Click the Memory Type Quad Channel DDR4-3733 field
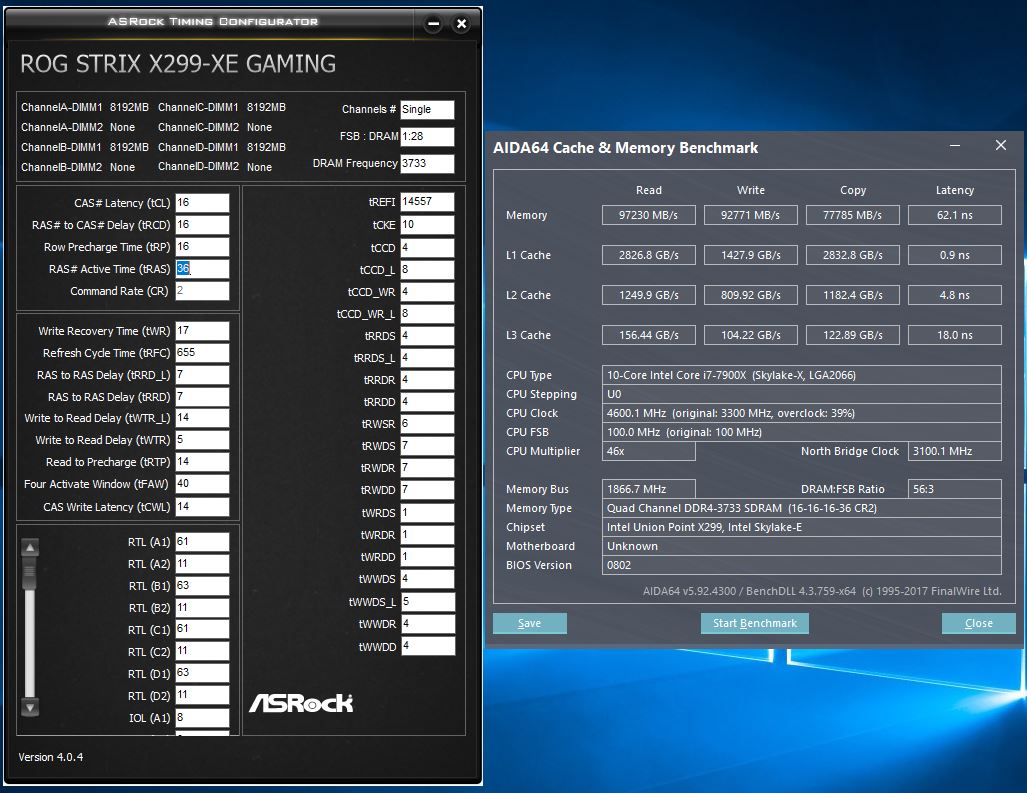 coord(802,508)
